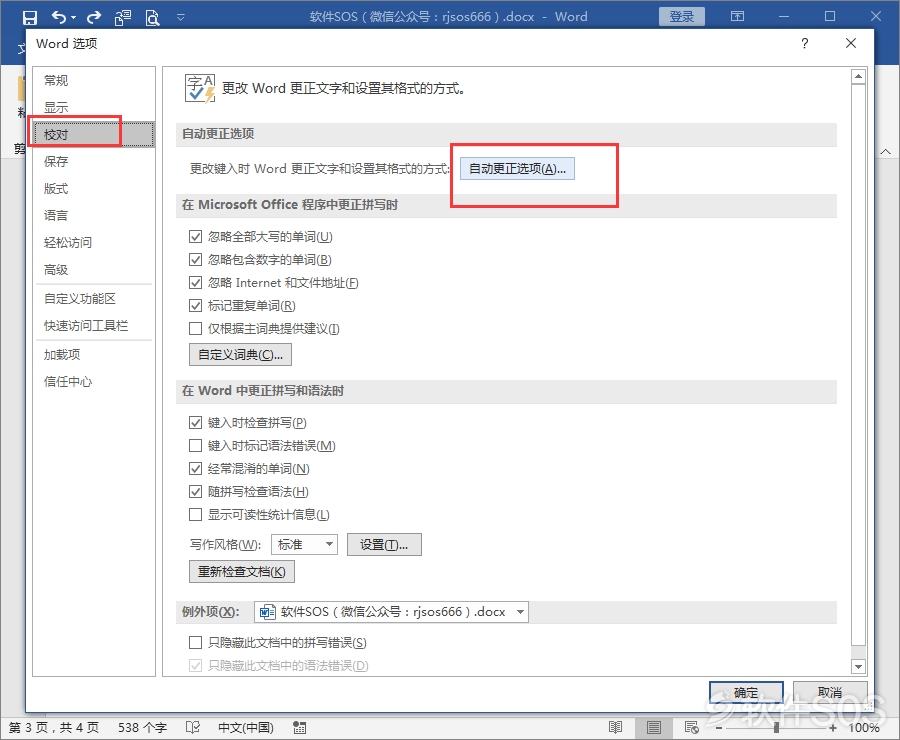Click the 中文(中国) language indicator
The width and height of the screenshot is (900, 740).
coord(246,727)
